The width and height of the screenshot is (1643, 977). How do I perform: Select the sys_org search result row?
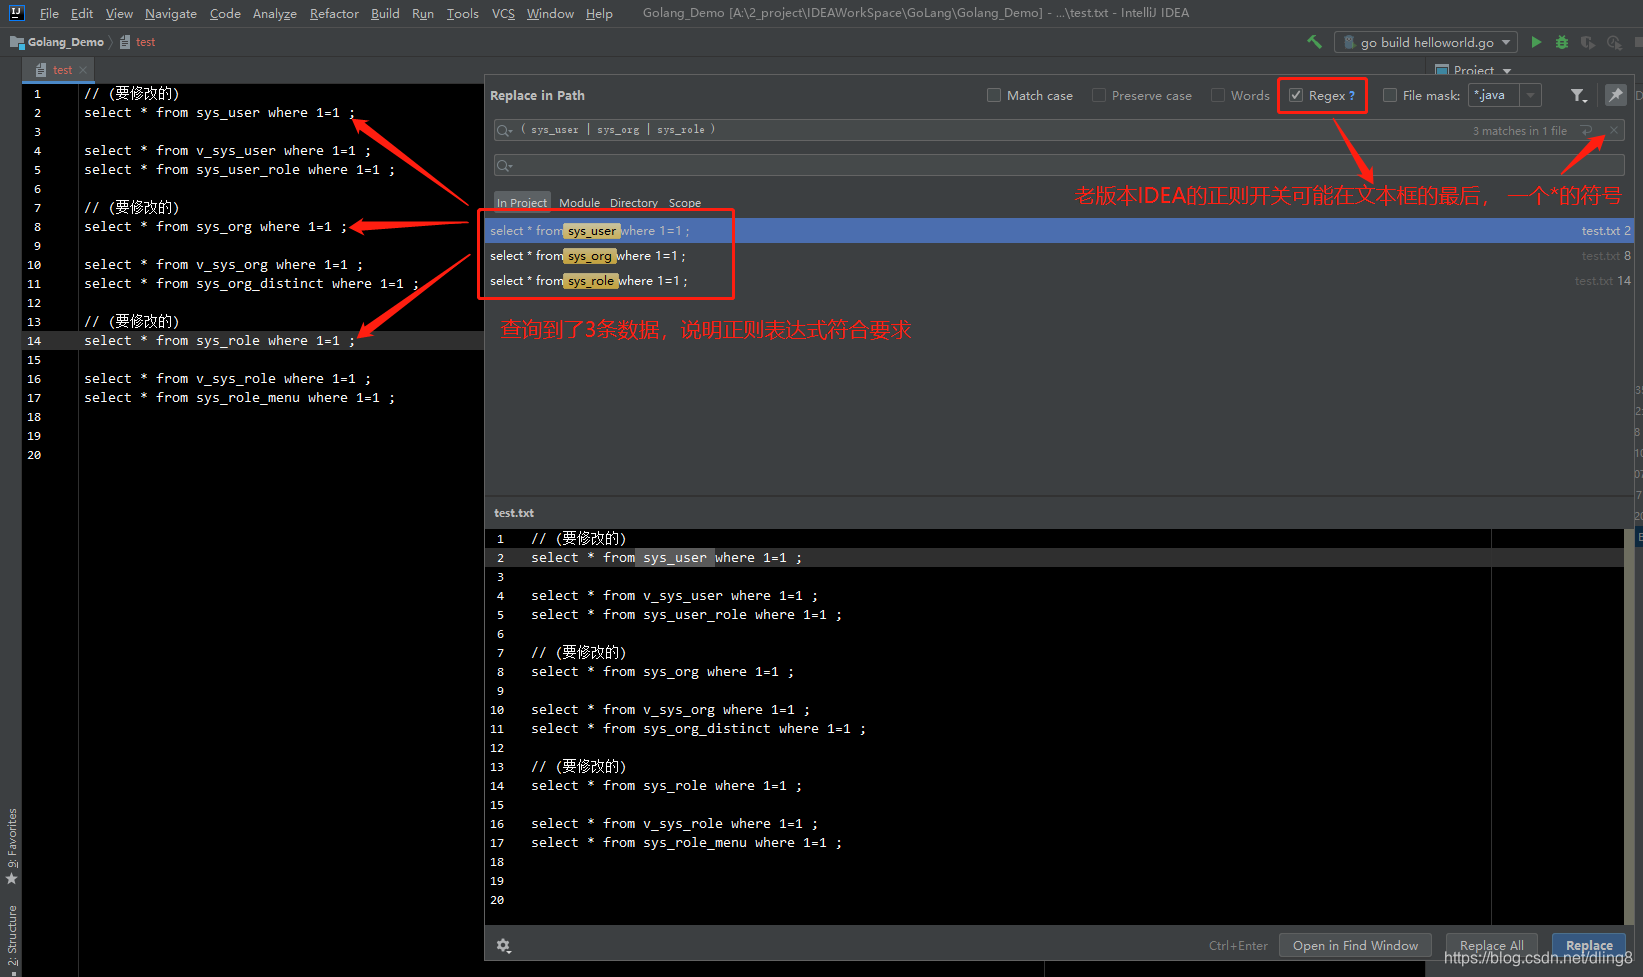click(1059, 255)
